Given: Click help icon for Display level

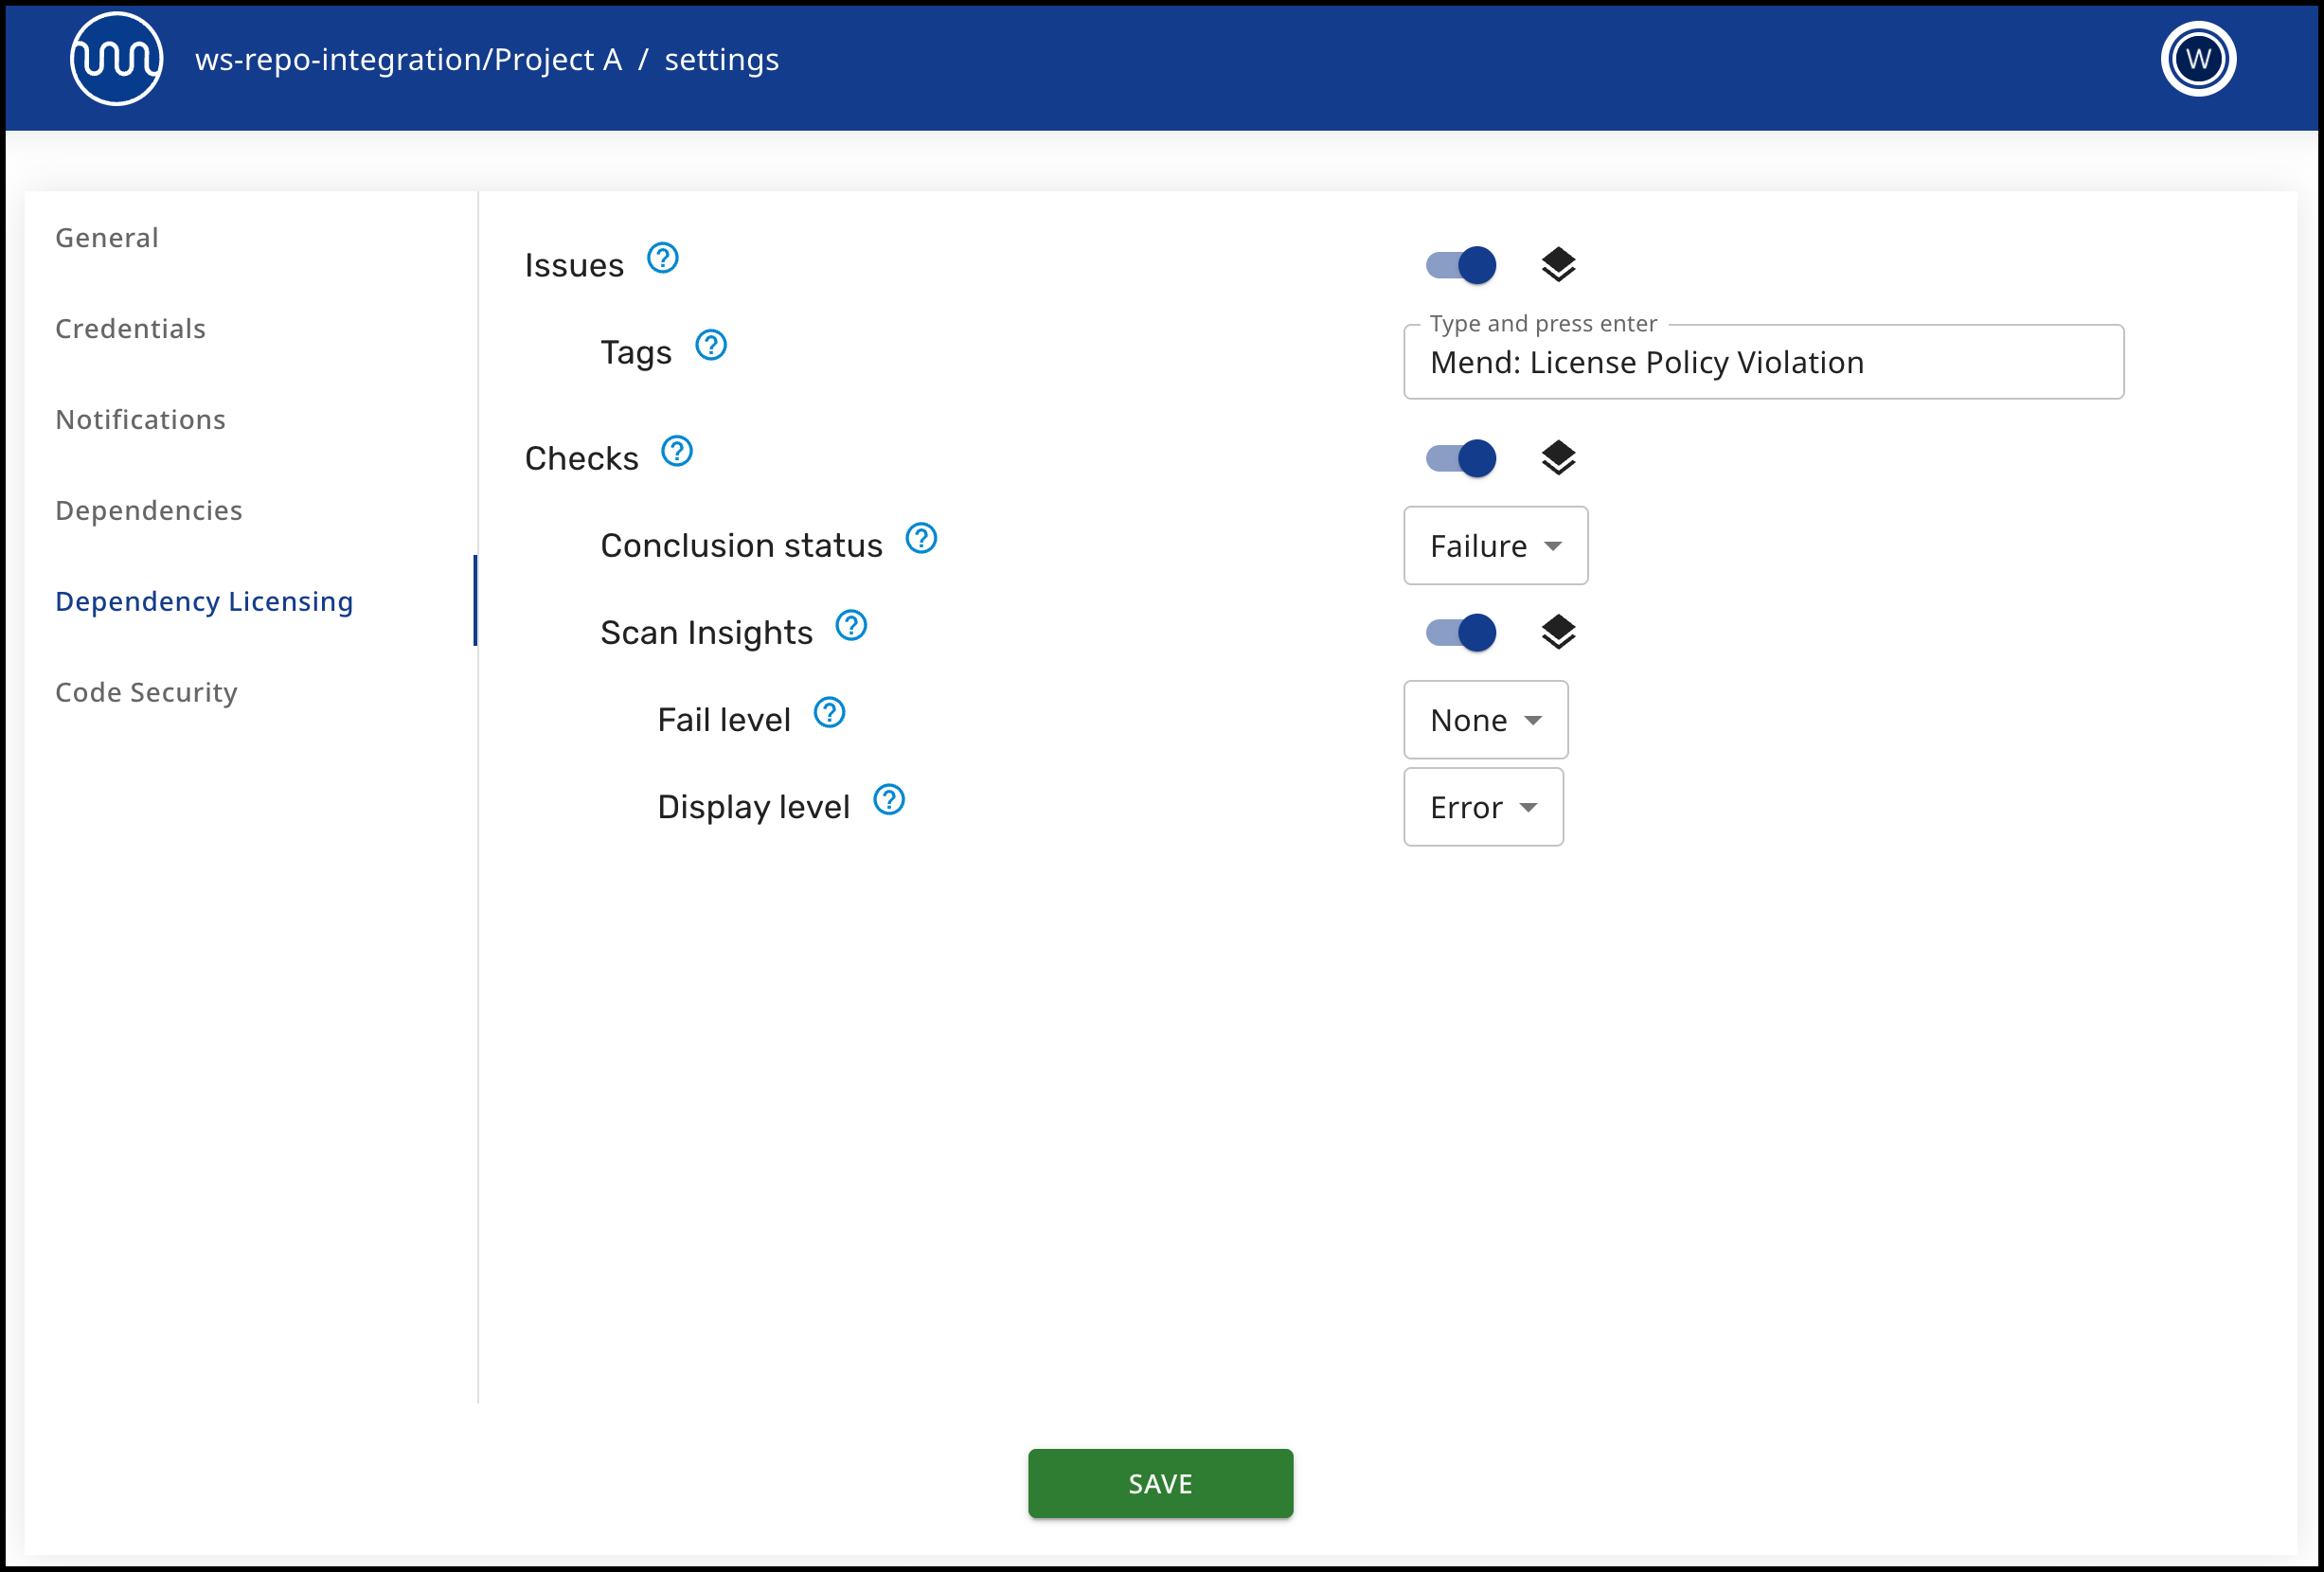Looking at the screenshot, I should pos(888,800).
